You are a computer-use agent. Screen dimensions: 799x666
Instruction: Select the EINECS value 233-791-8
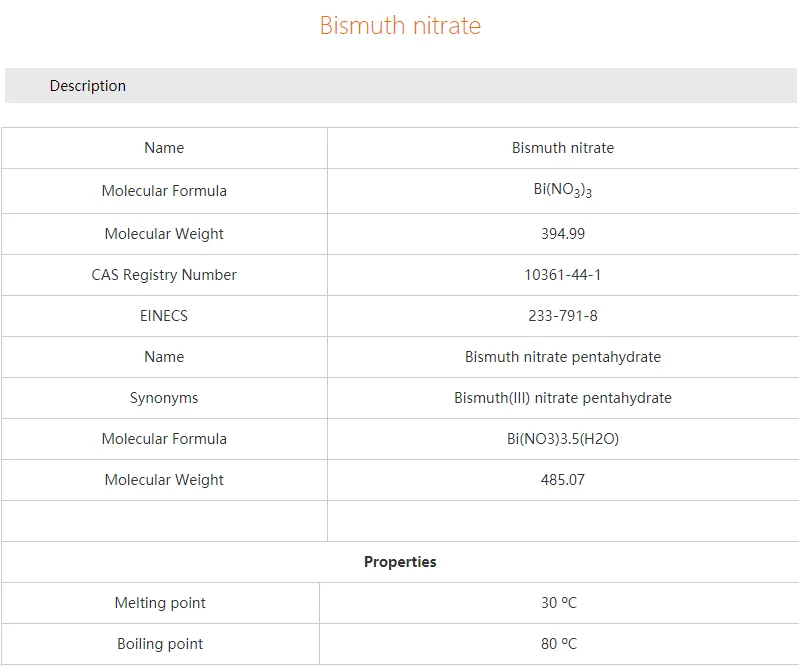click(563, 316)
